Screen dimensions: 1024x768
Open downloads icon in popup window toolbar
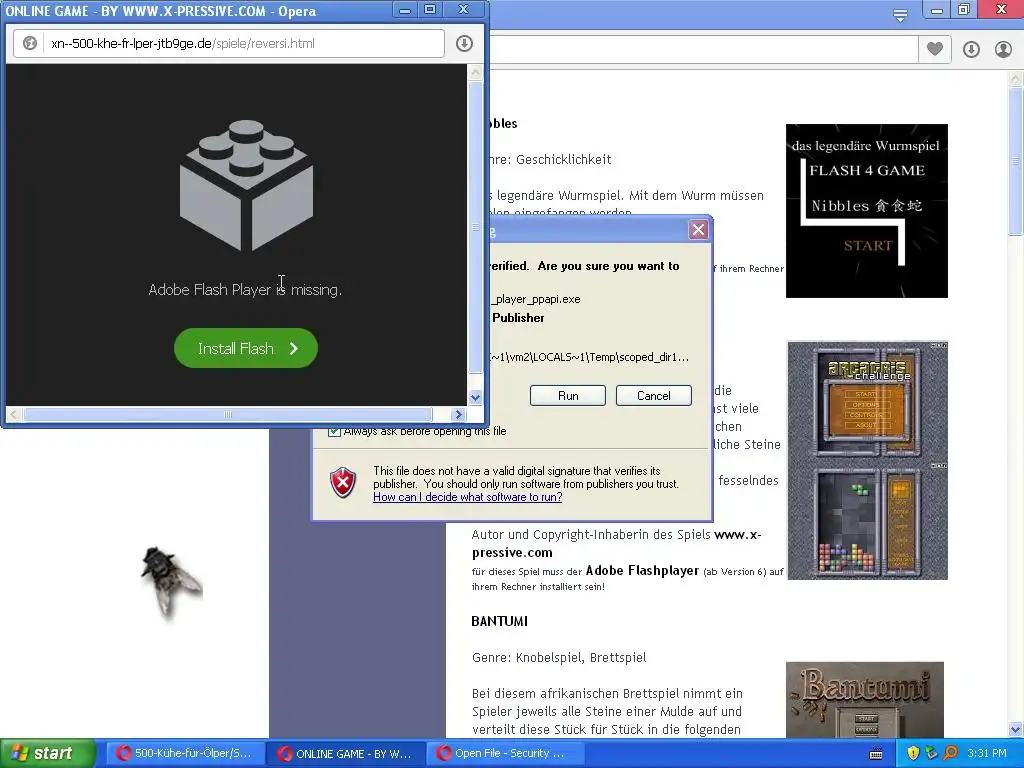pyautogui.click(x=464, y=44)
